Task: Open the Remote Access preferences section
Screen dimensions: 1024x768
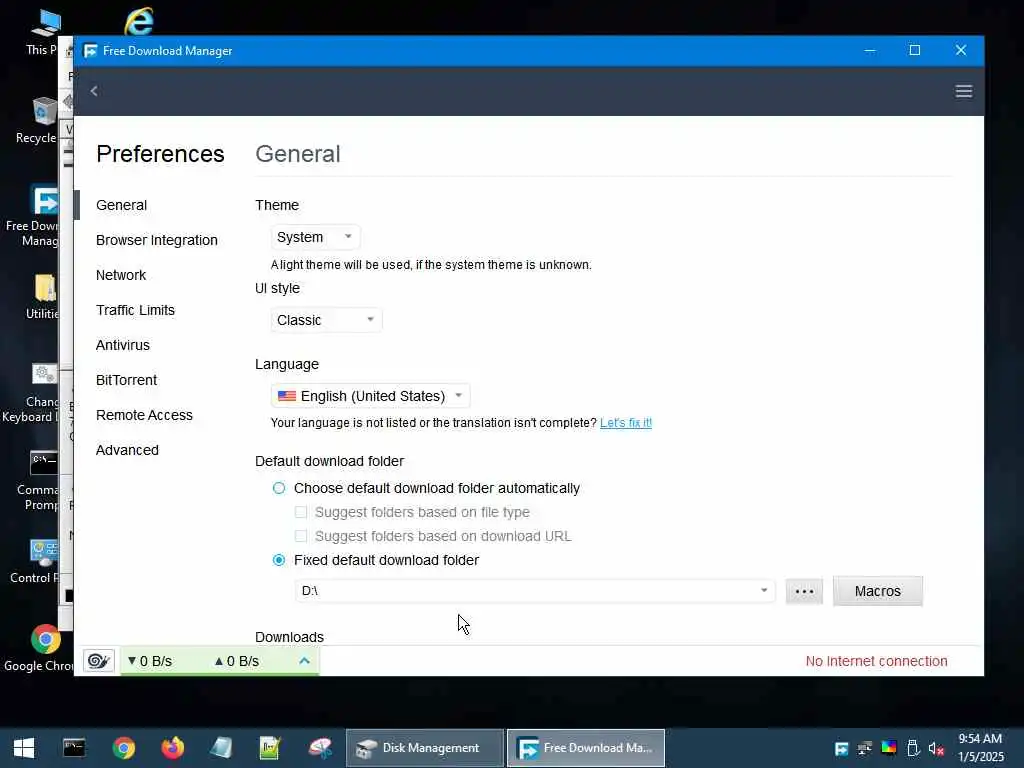Action: tap(144, 415)
